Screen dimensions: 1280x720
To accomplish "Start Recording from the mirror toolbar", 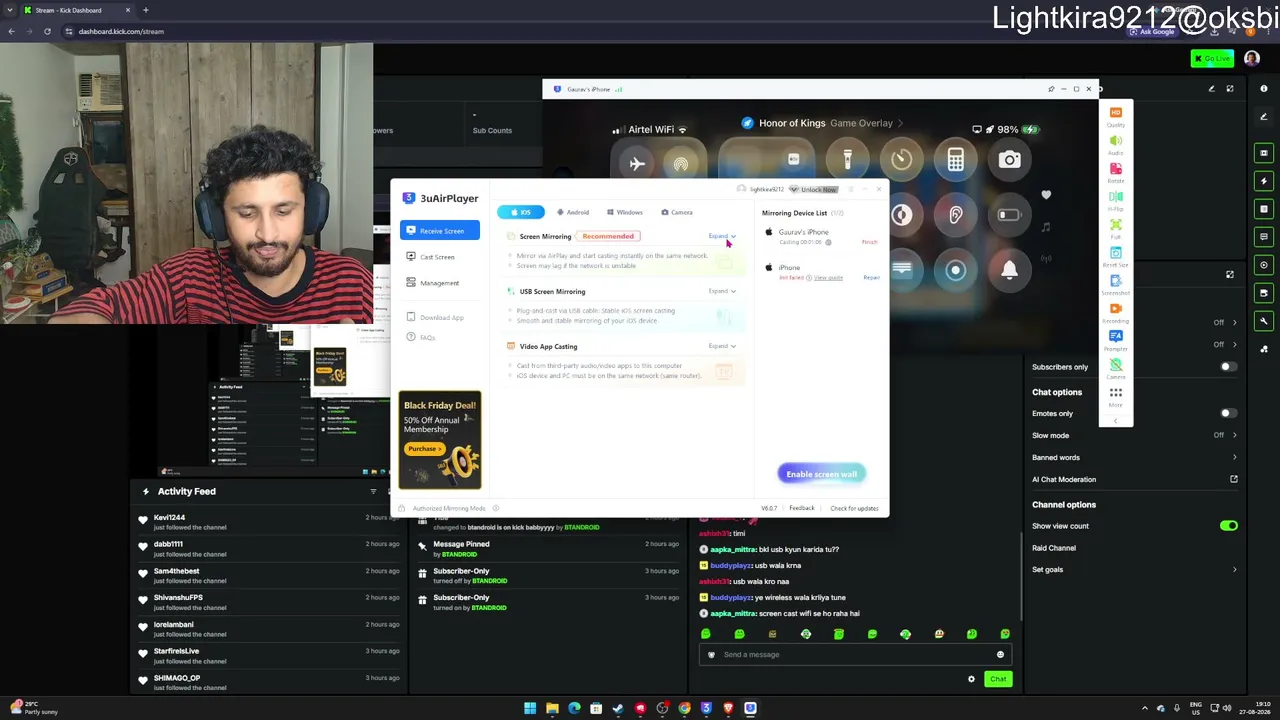I will (x=1116, y=308).
